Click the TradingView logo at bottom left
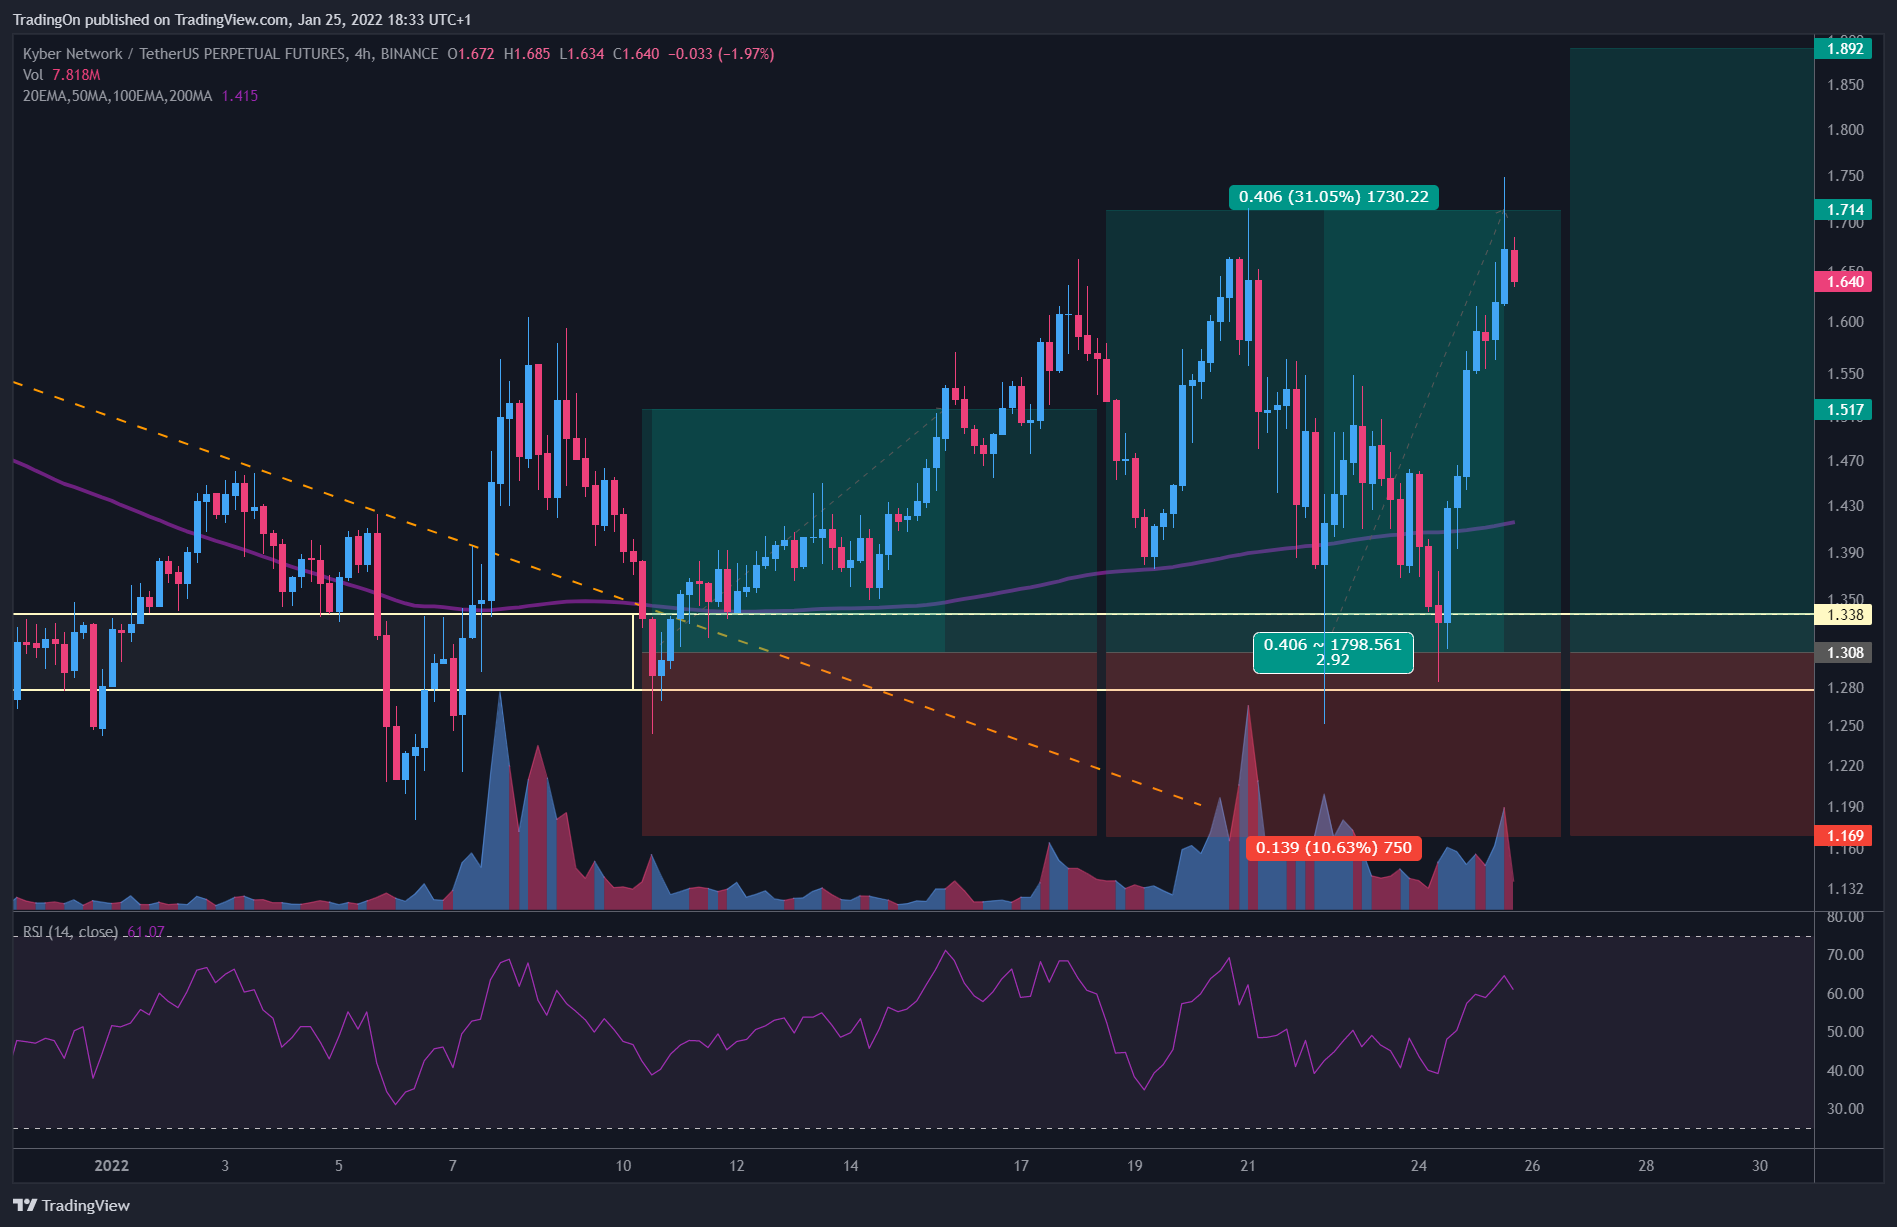This screenshot has width=1897, height=1227. click(x=71, y=1205)
